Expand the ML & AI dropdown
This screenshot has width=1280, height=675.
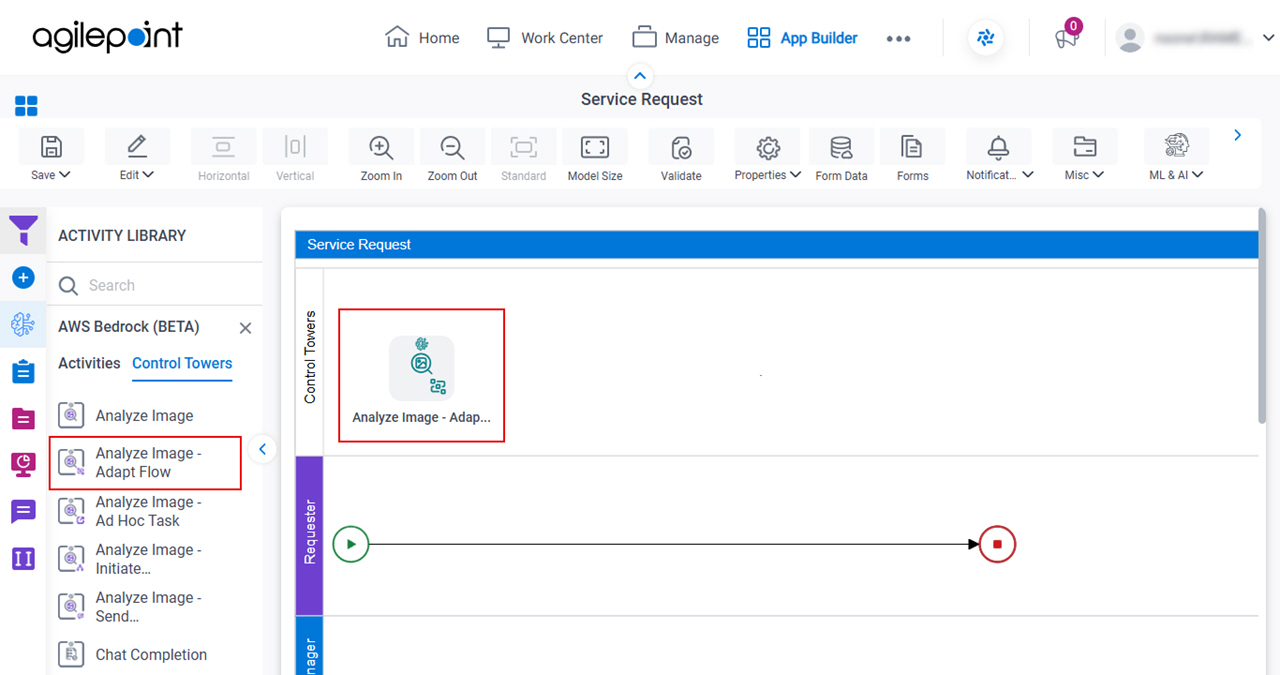click(1197, 175)
